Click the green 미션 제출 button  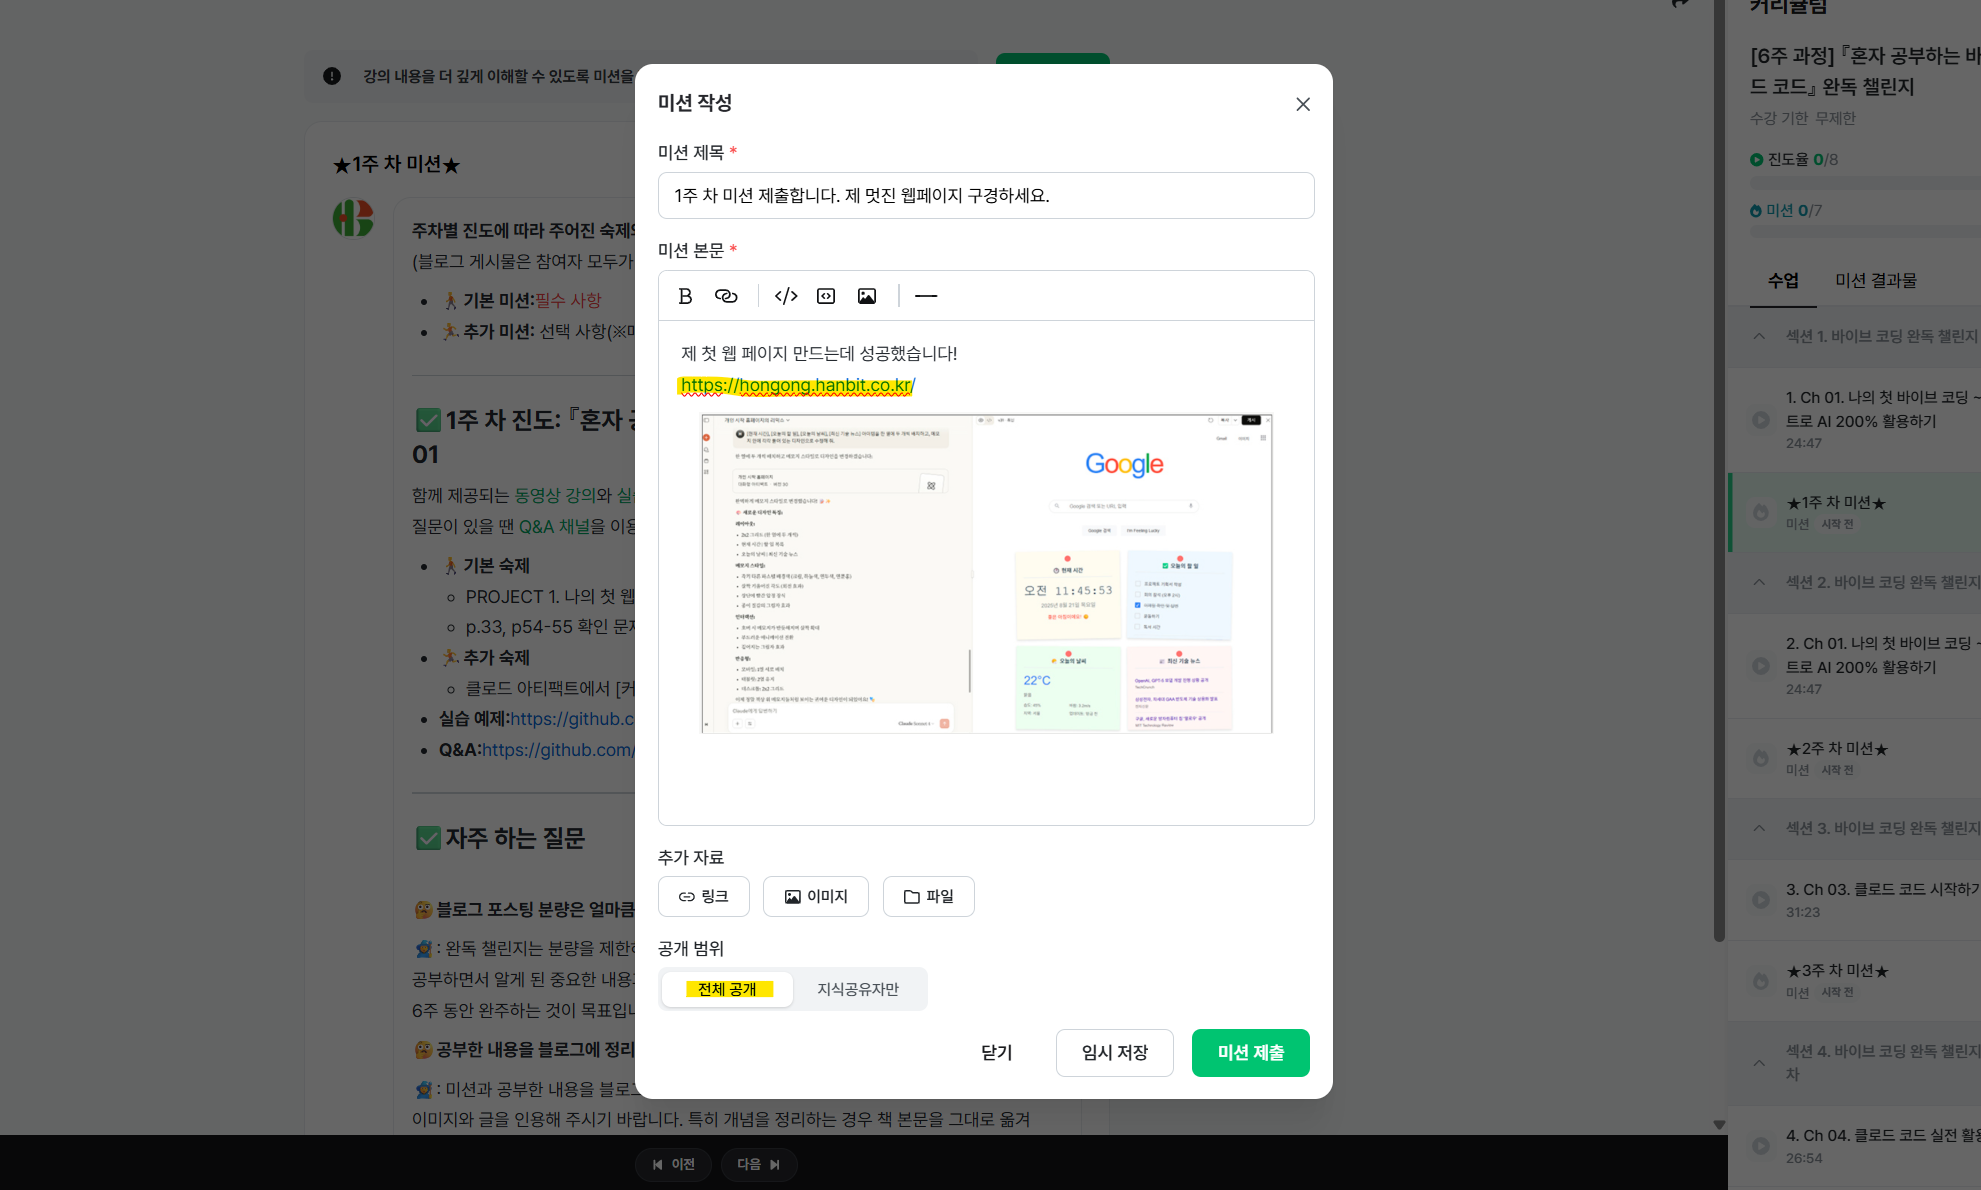click(1250, 1053)
